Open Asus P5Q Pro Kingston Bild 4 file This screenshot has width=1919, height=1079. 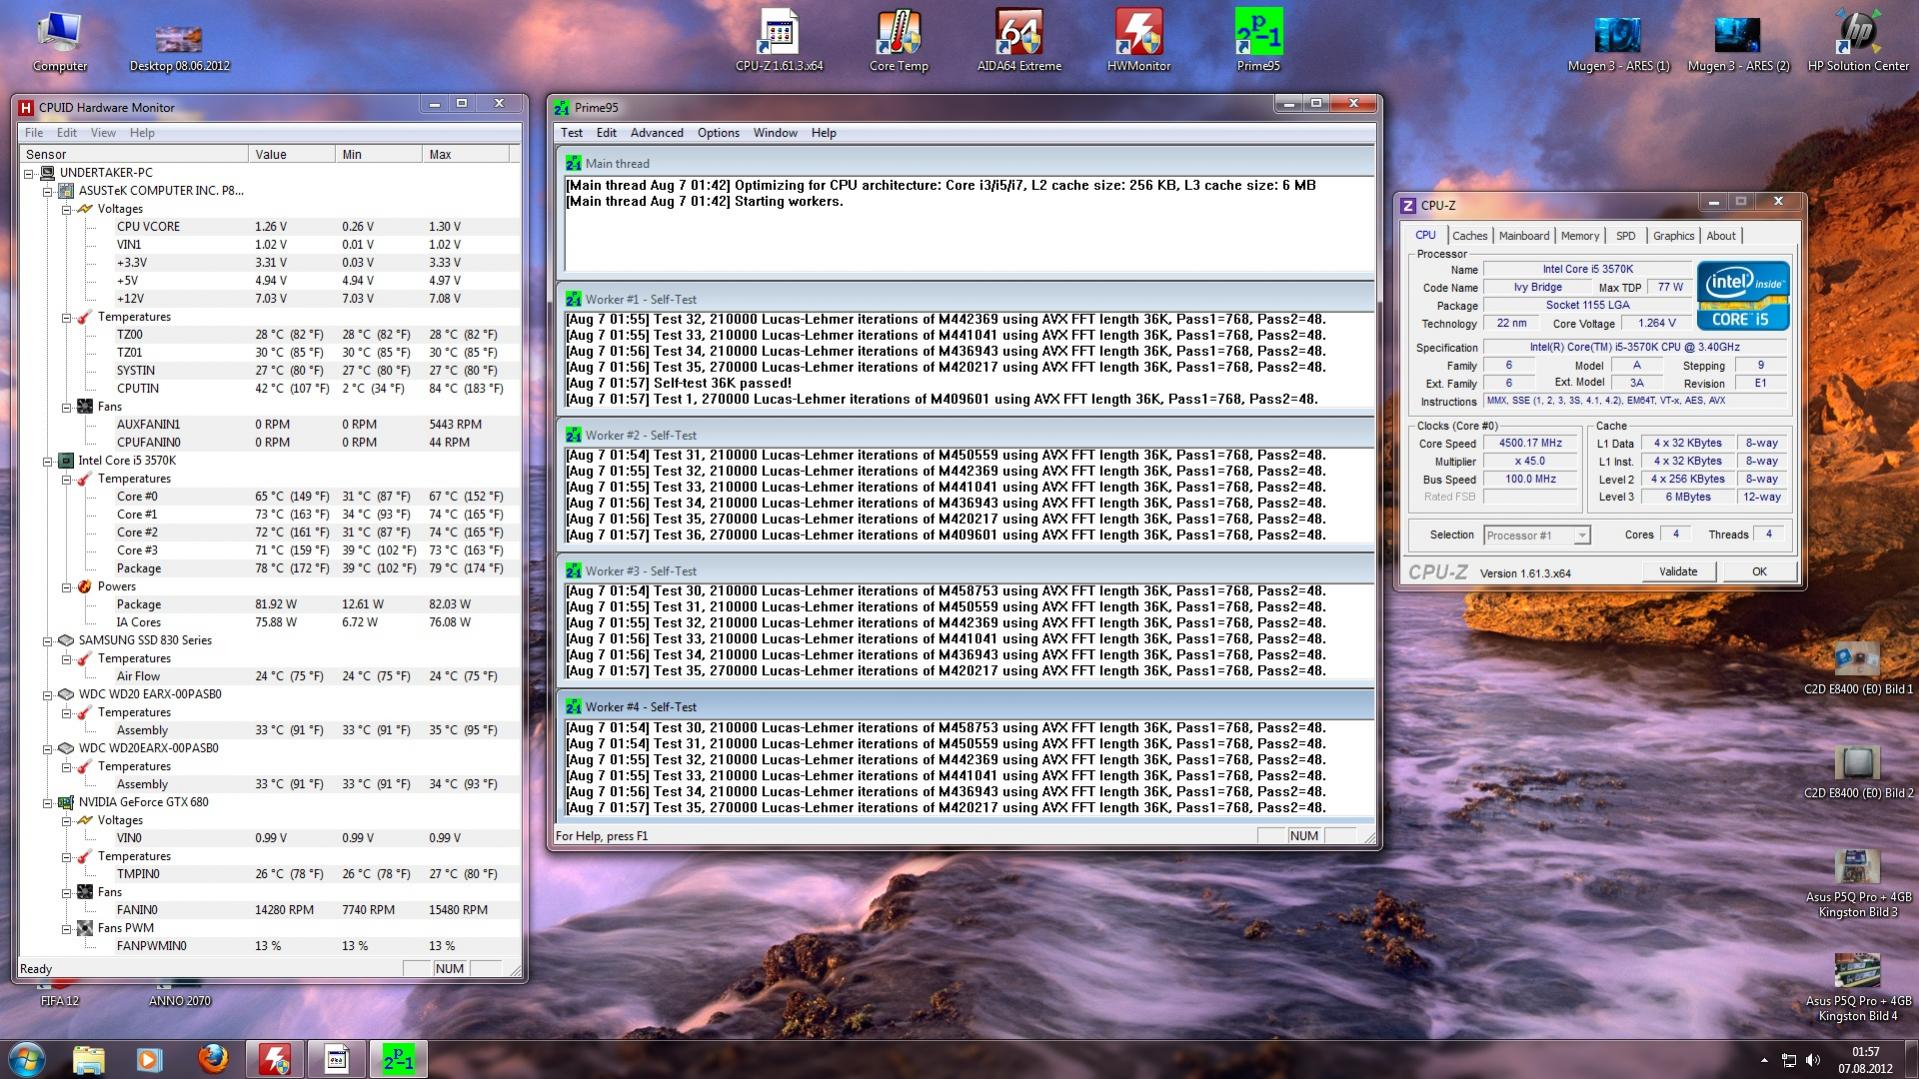coord(1858,987)
